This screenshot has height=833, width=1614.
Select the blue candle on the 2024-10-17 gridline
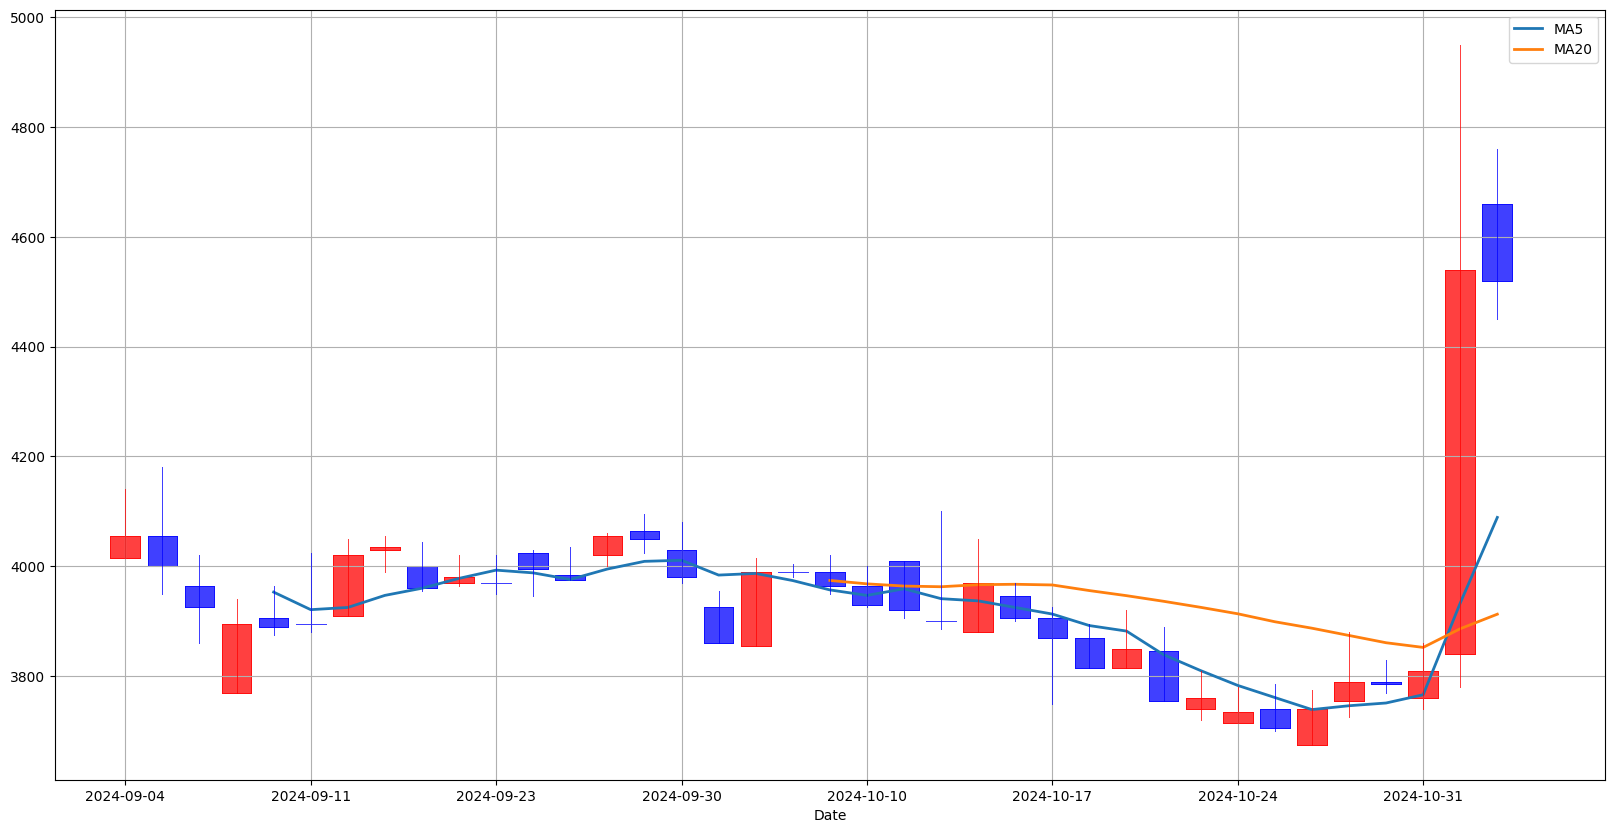click(x=1052, y=628)
